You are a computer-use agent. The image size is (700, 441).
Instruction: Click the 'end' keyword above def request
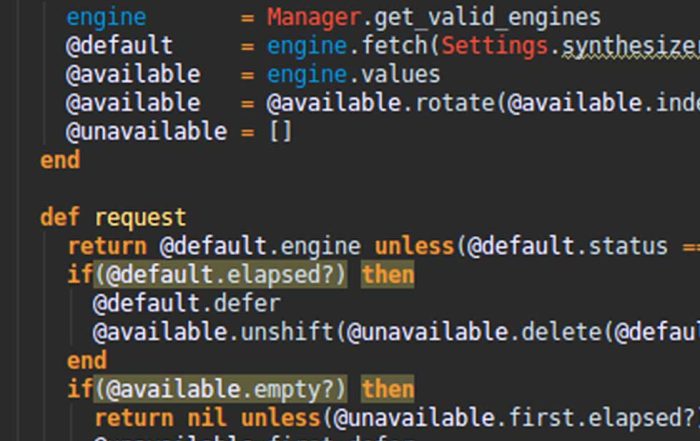pos(60,160)
